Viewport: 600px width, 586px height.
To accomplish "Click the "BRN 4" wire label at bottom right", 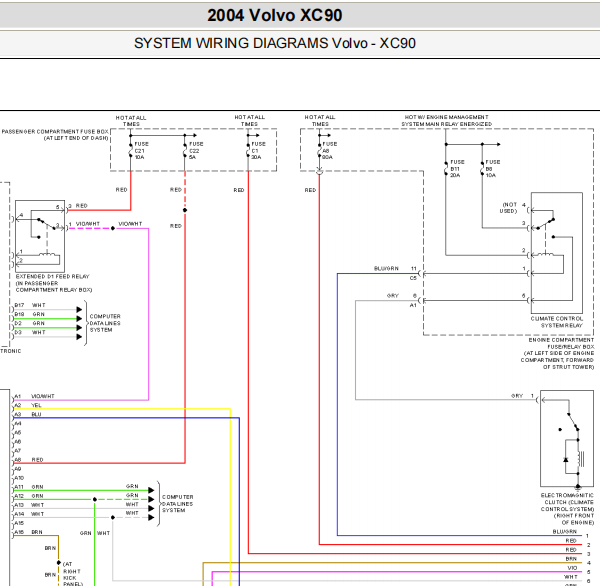I will pyautogui.click(x=578, y=560).
